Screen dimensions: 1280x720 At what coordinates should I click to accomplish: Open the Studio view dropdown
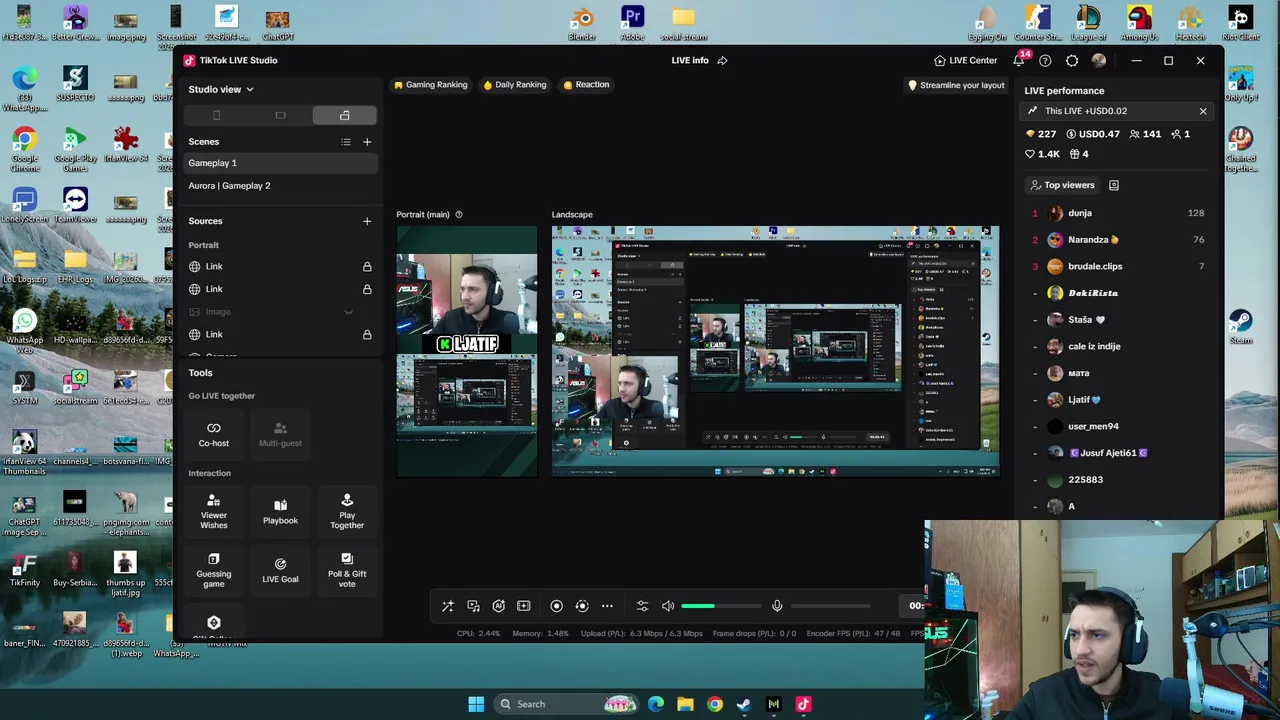pyautogui.click(x=221, y=89)
